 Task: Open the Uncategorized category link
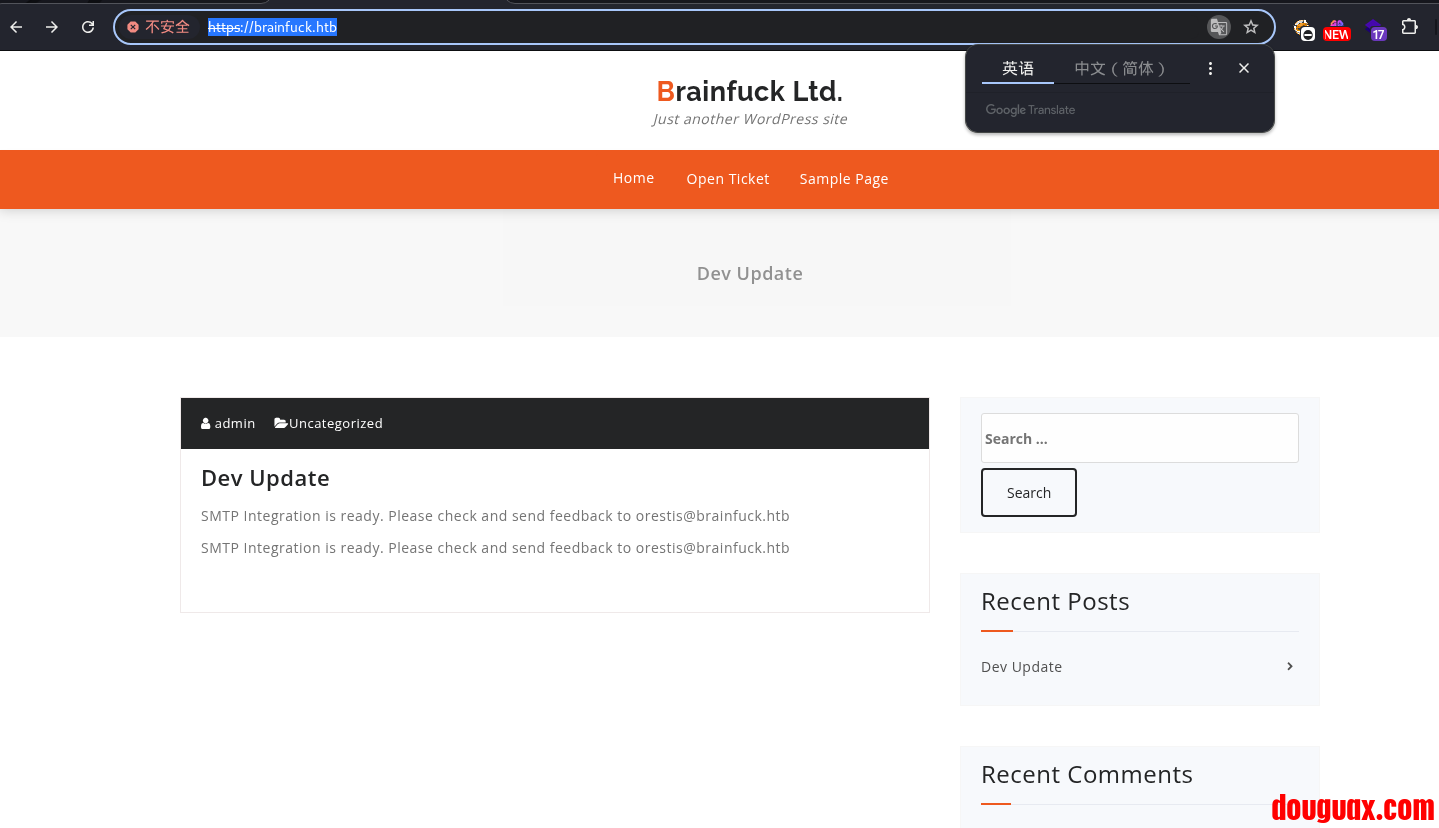point(335,423)
